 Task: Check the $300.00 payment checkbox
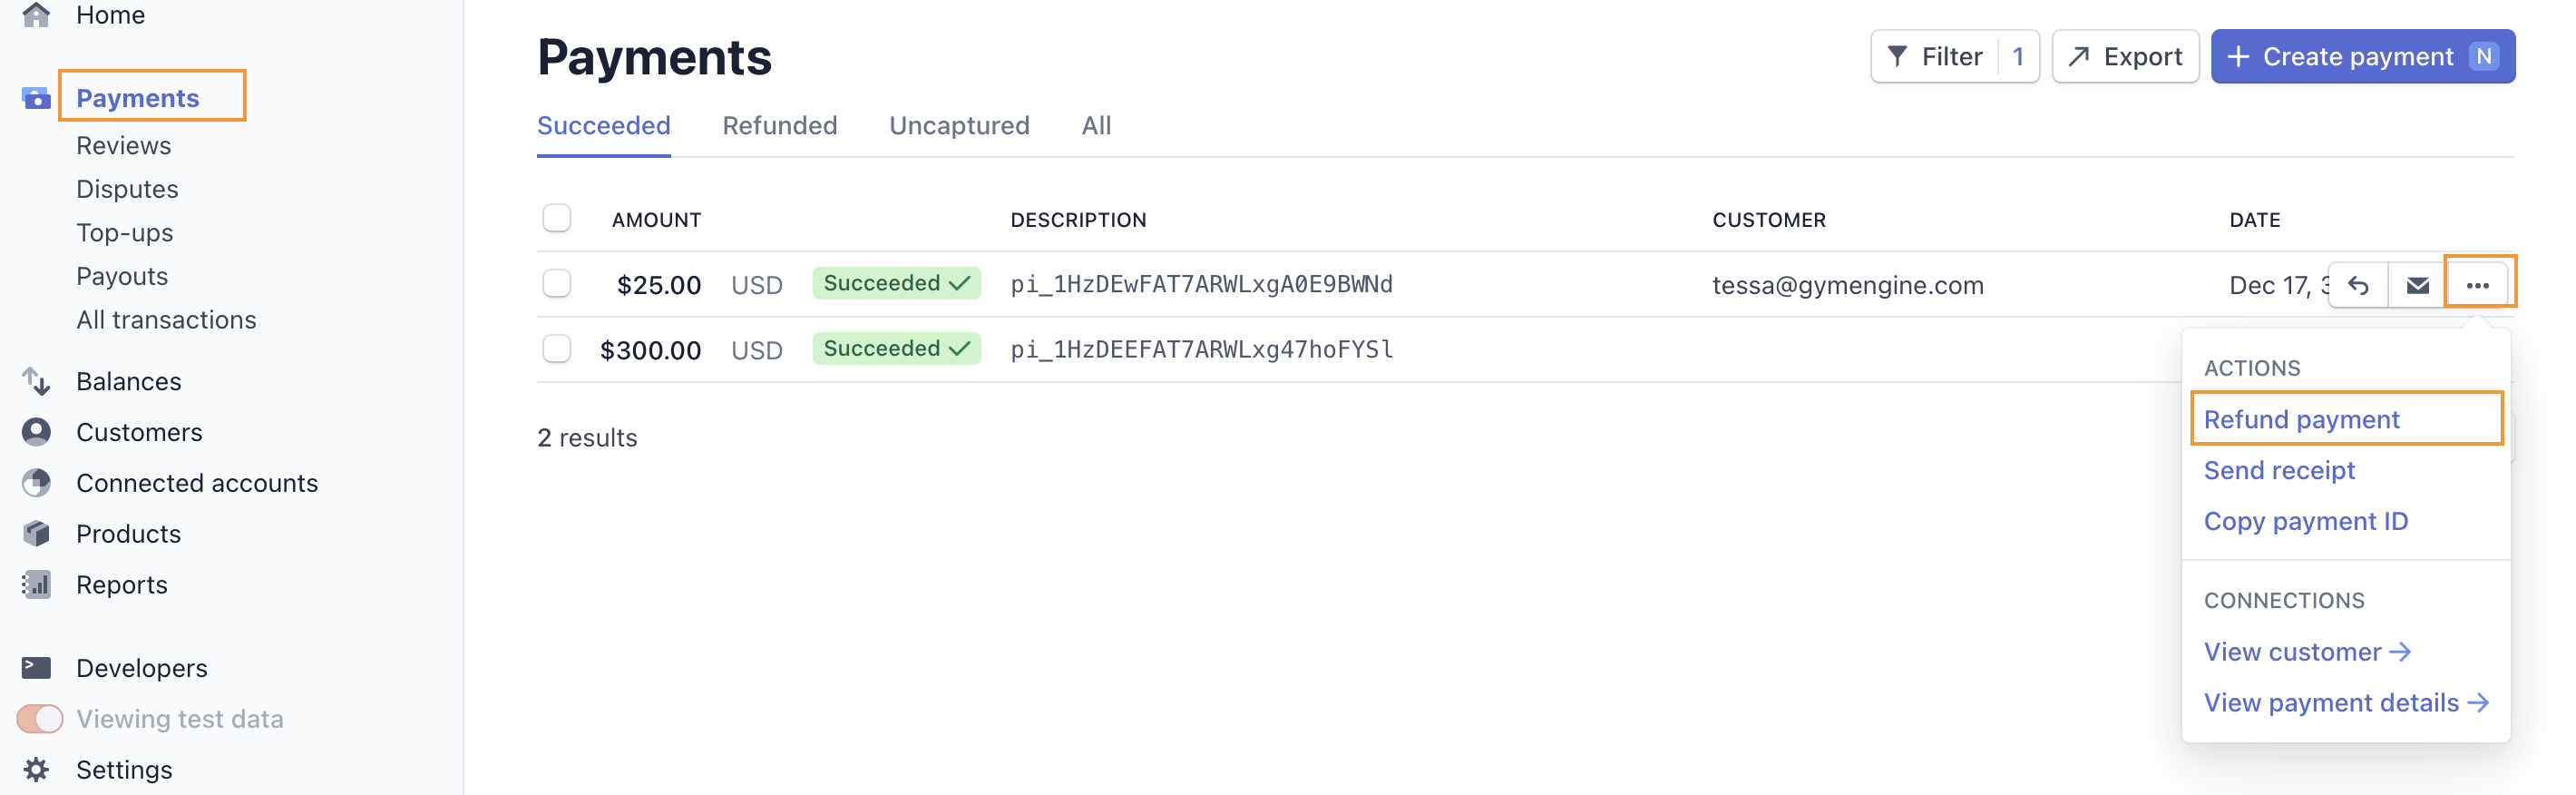(x=557, y=349)
